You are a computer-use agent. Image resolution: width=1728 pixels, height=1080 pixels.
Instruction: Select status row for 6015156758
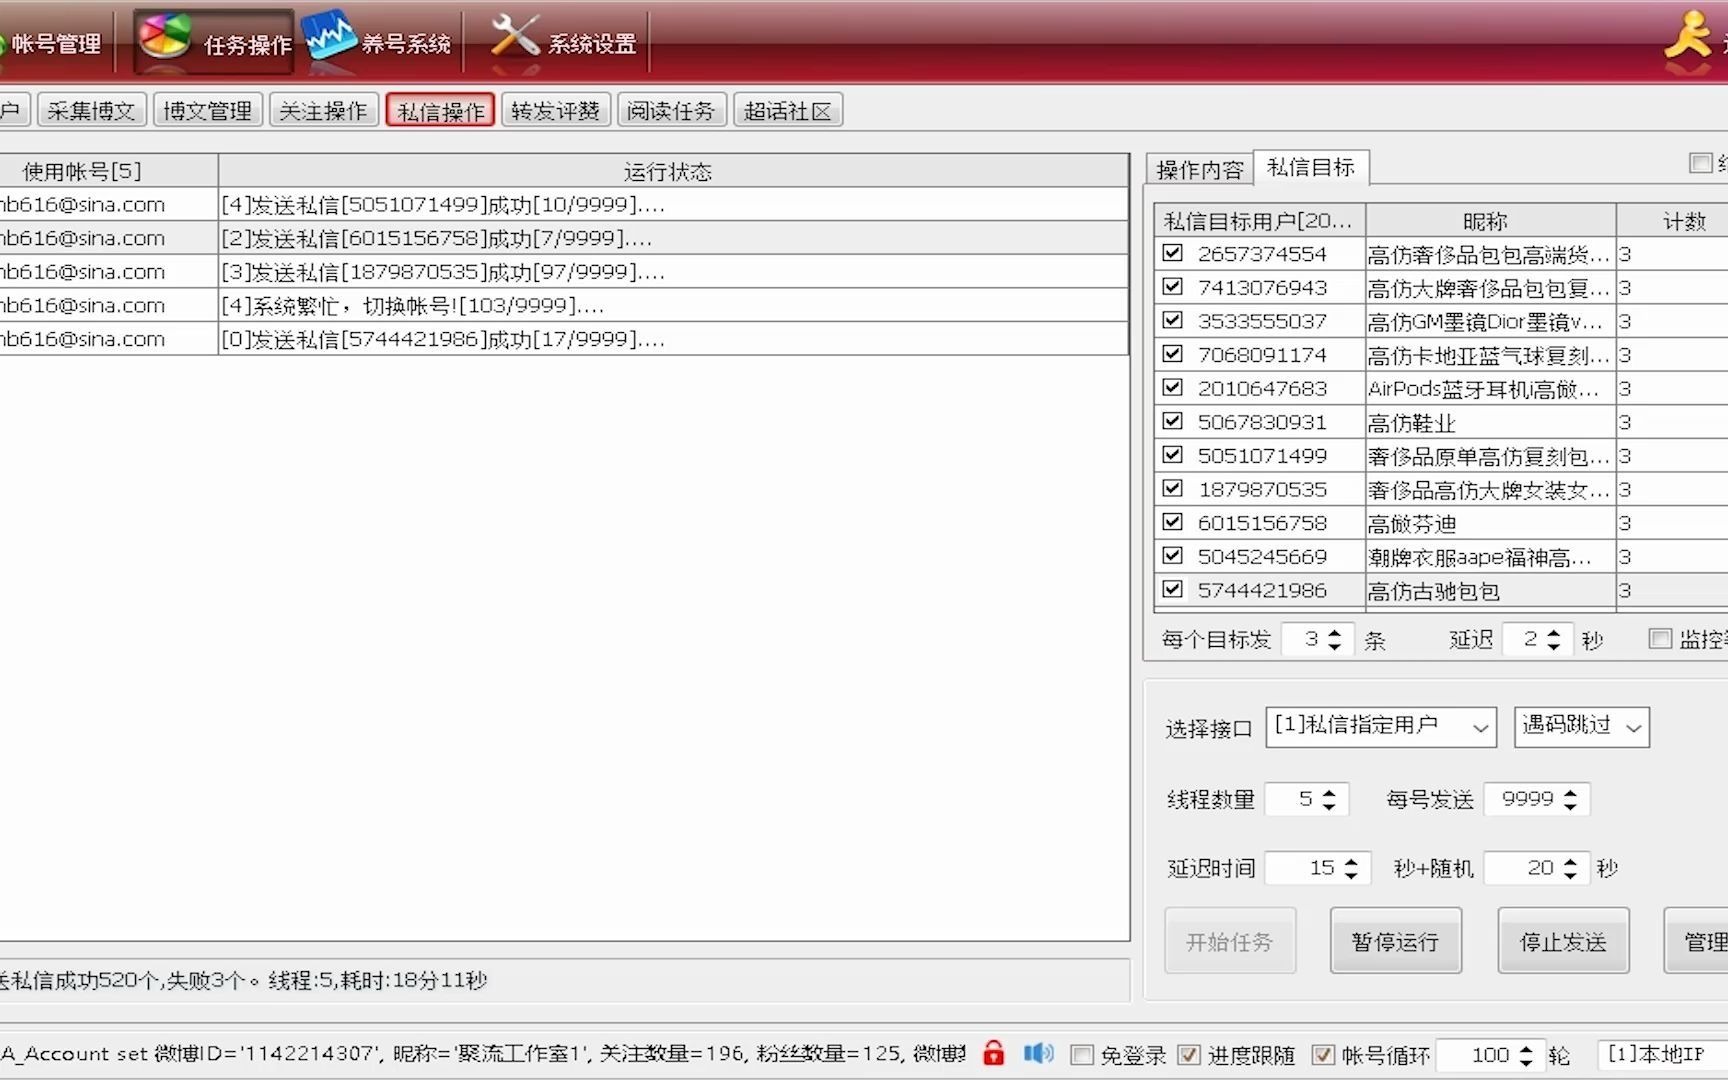pyautogui.click(x=564, y=238)
